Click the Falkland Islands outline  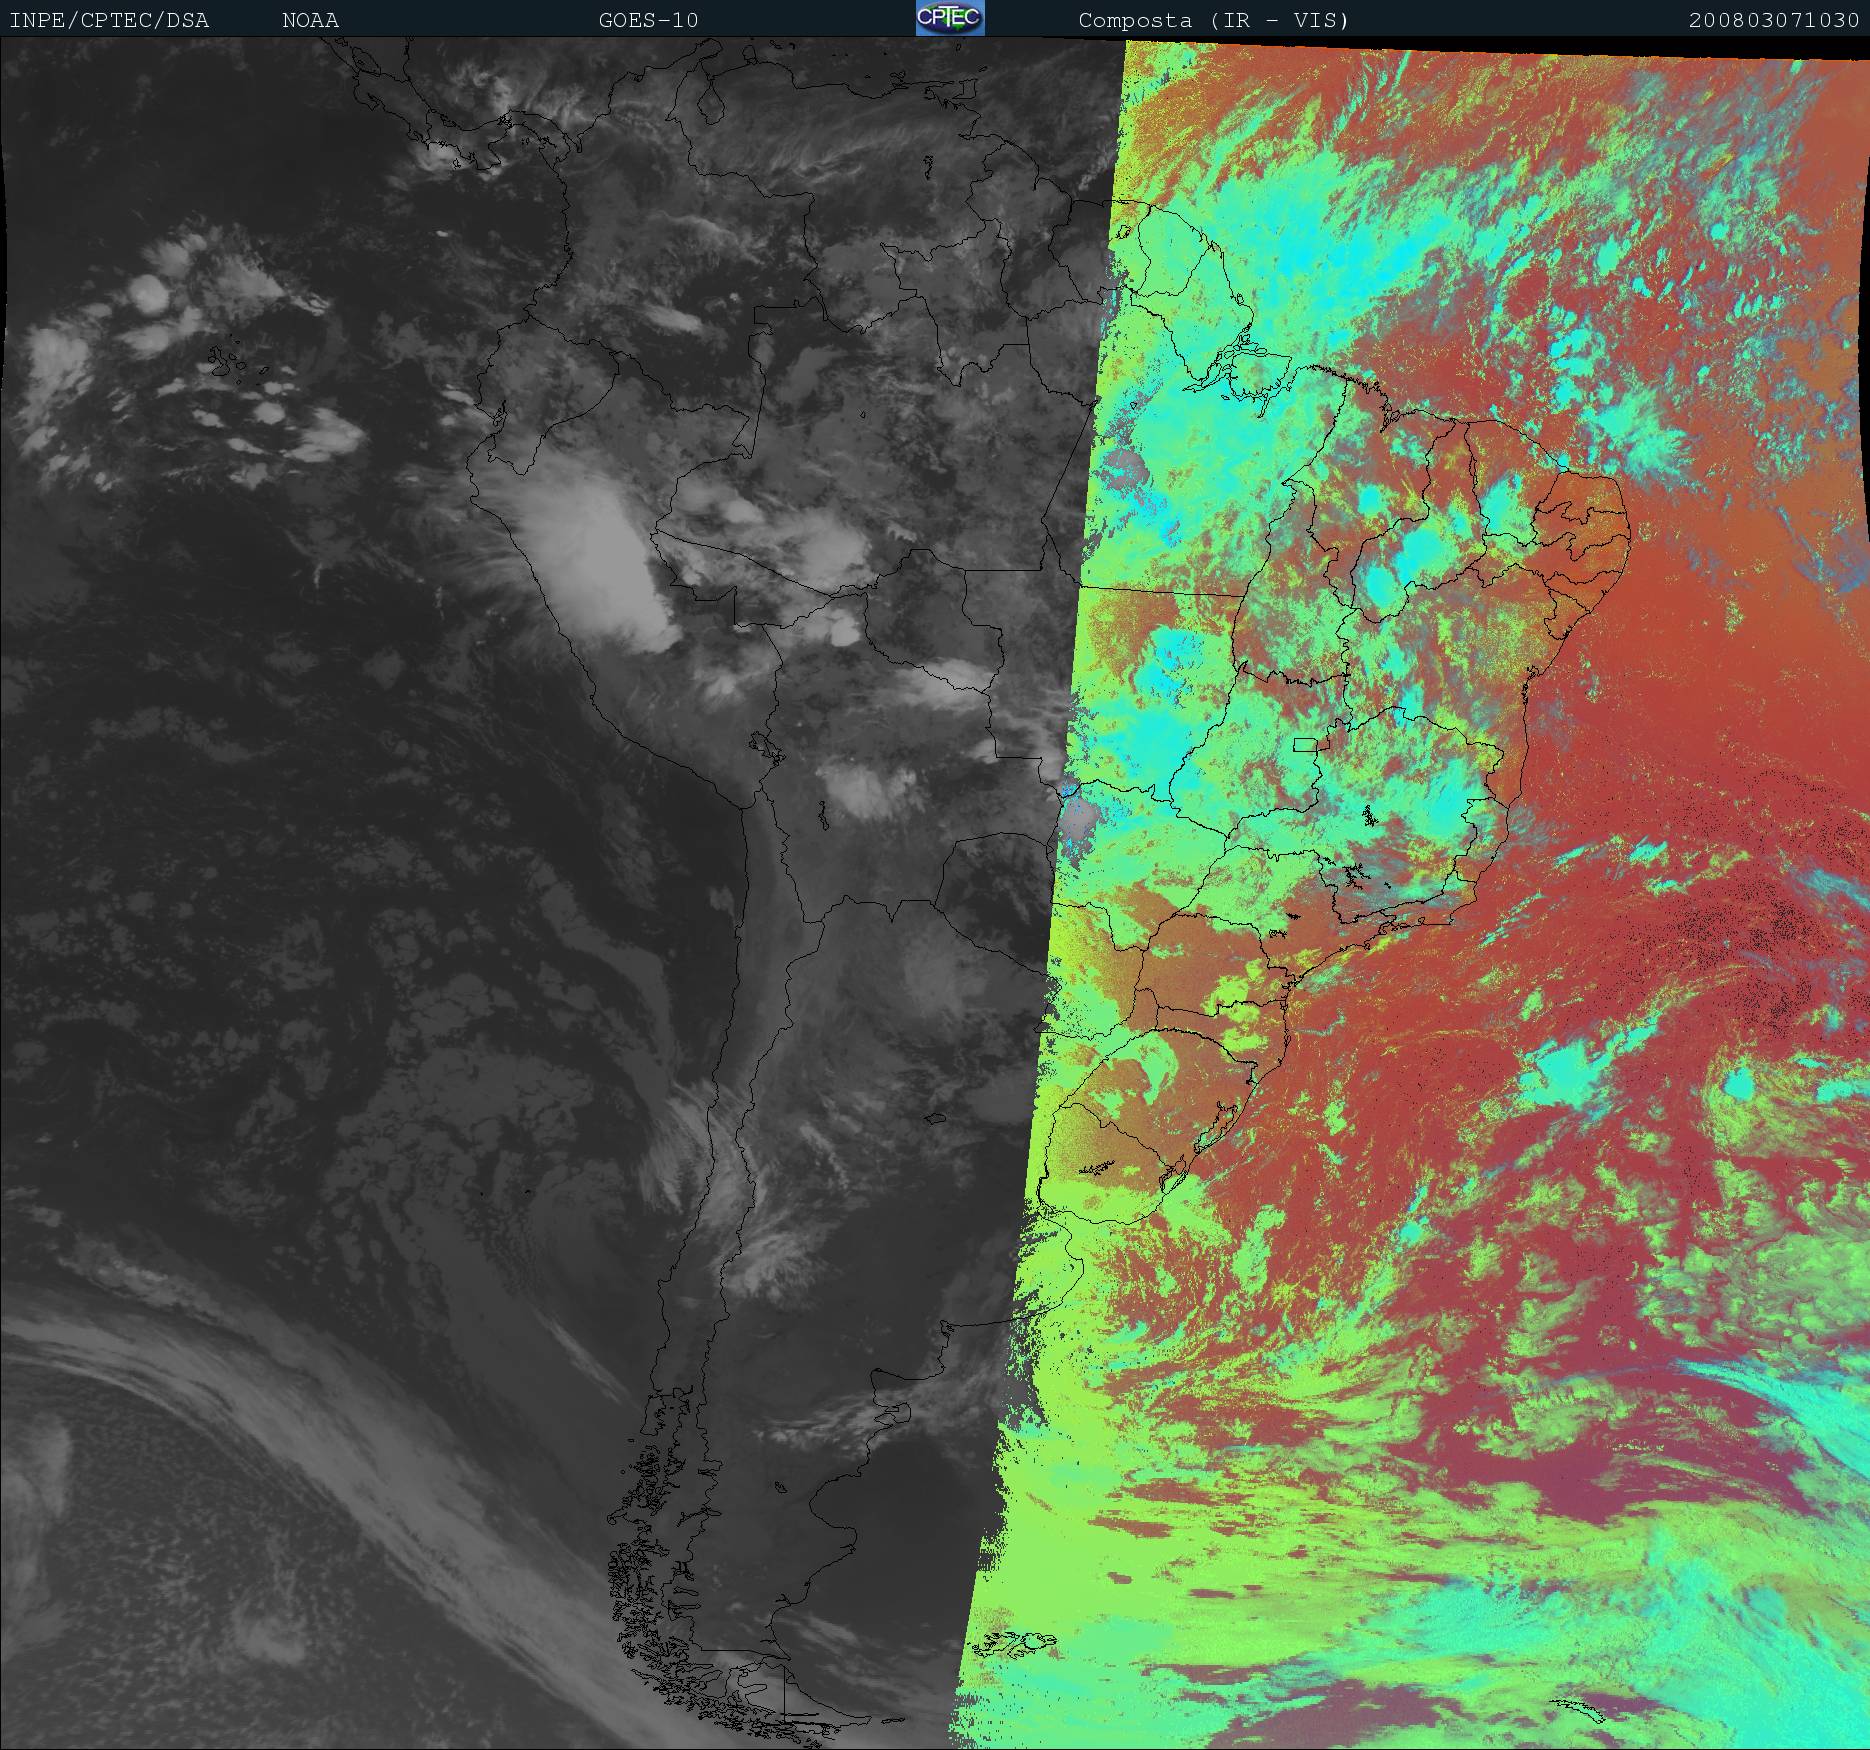point(1015,1642)
